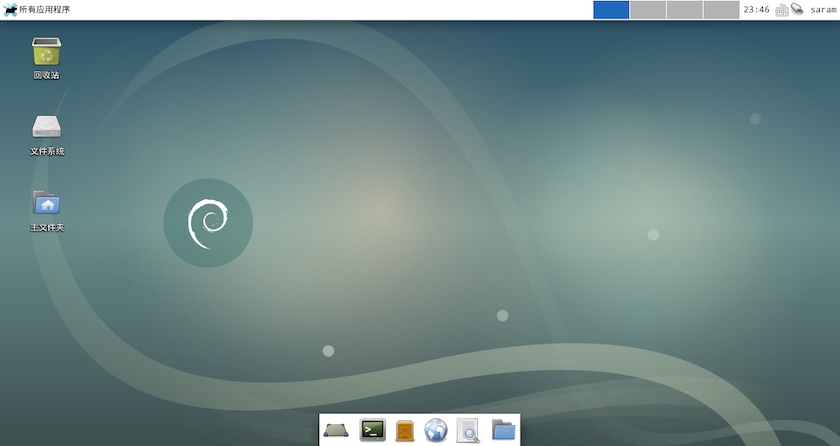Open the keyboard input method tray icon
The width and height of the screenshot is (840, 446).
(x=782, y=10)
